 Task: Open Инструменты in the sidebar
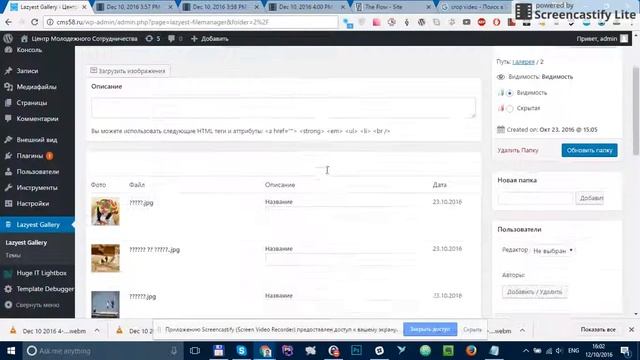[37, 188]
